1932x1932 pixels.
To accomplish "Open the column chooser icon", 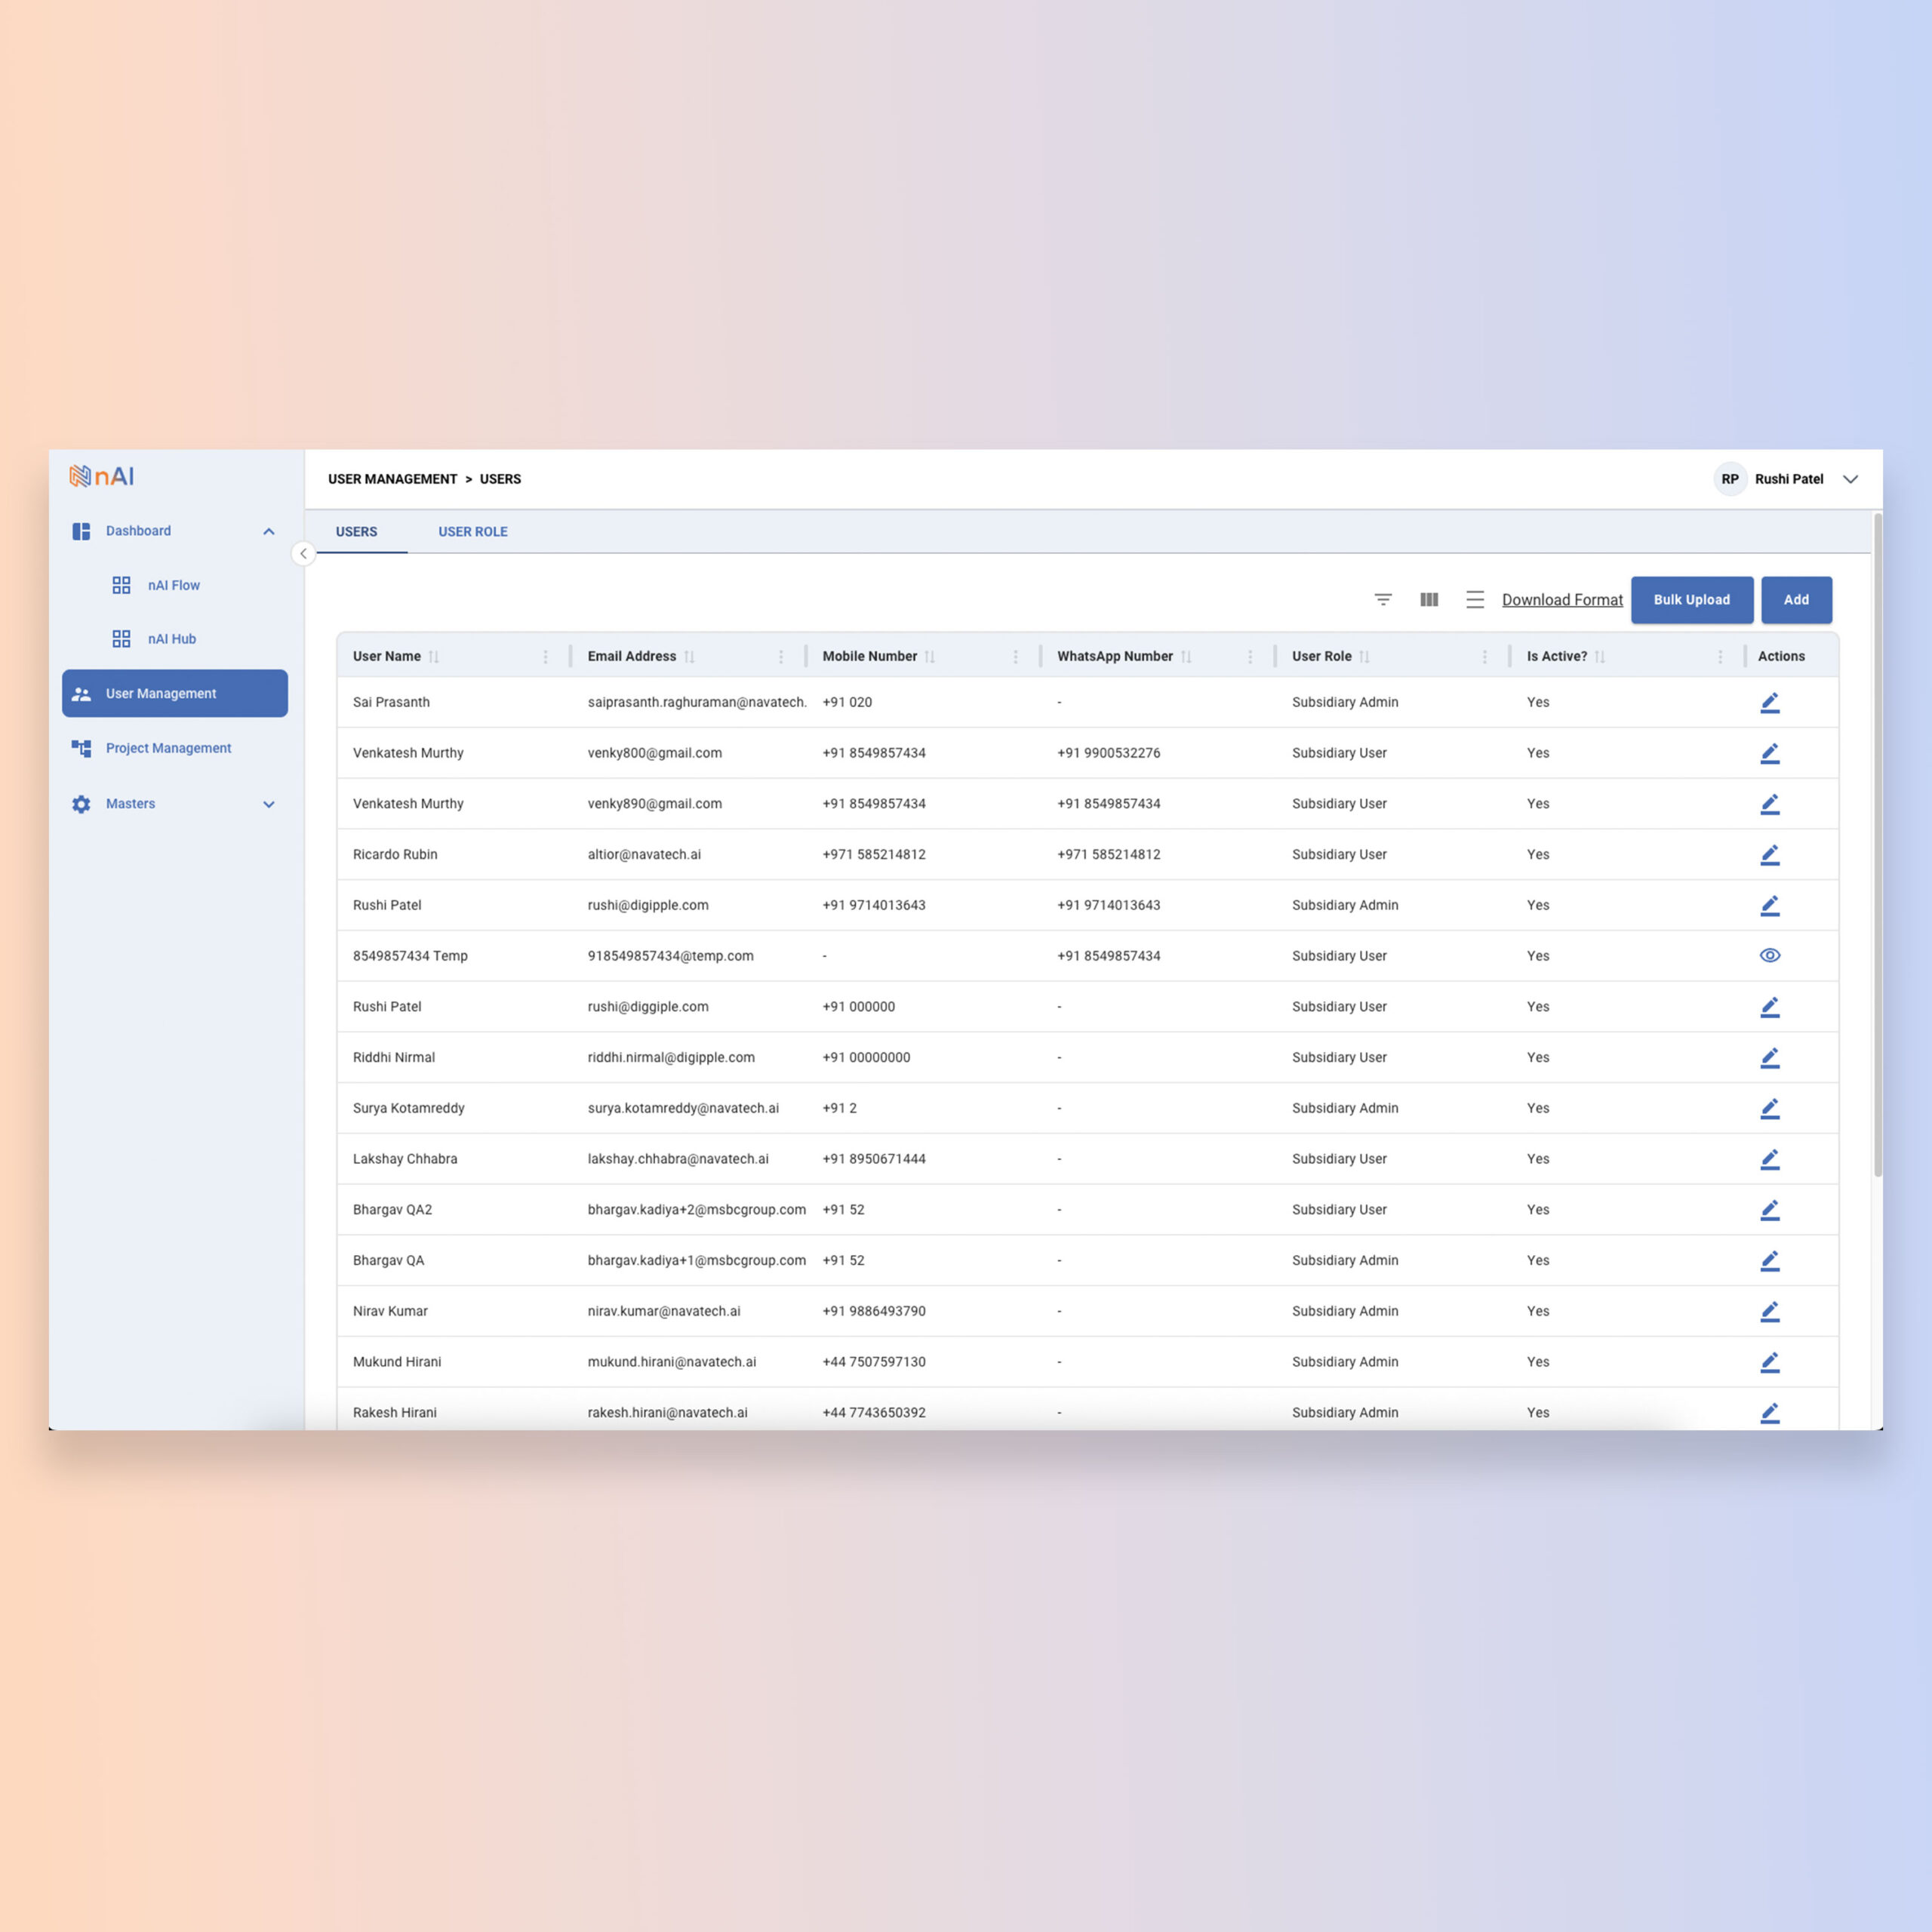I will point(1429,599).
